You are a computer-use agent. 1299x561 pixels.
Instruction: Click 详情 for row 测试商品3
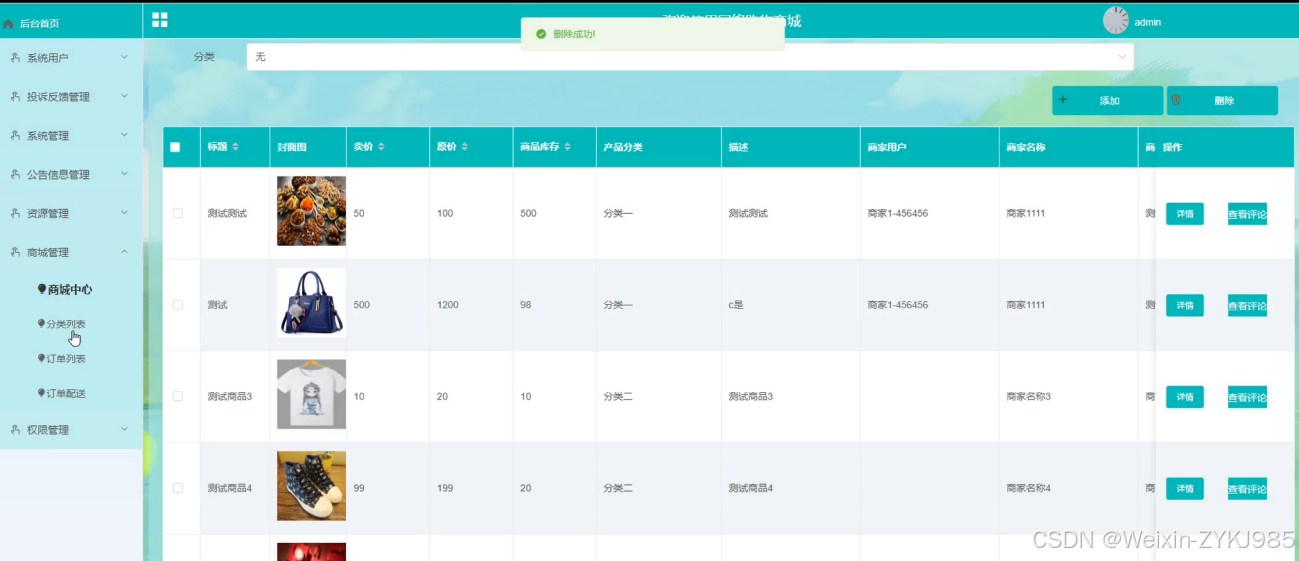1185,397
